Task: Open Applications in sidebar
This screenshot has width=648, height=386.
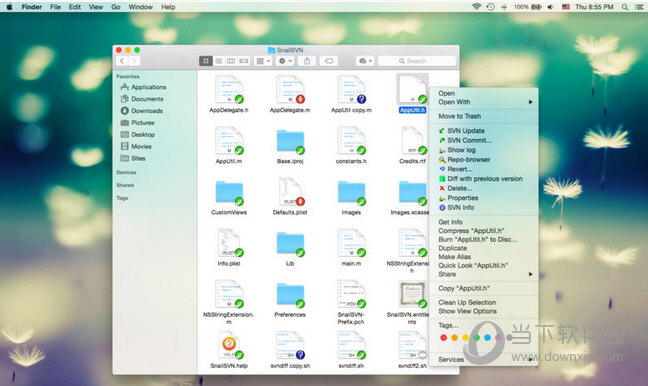Action: [143, 87]
